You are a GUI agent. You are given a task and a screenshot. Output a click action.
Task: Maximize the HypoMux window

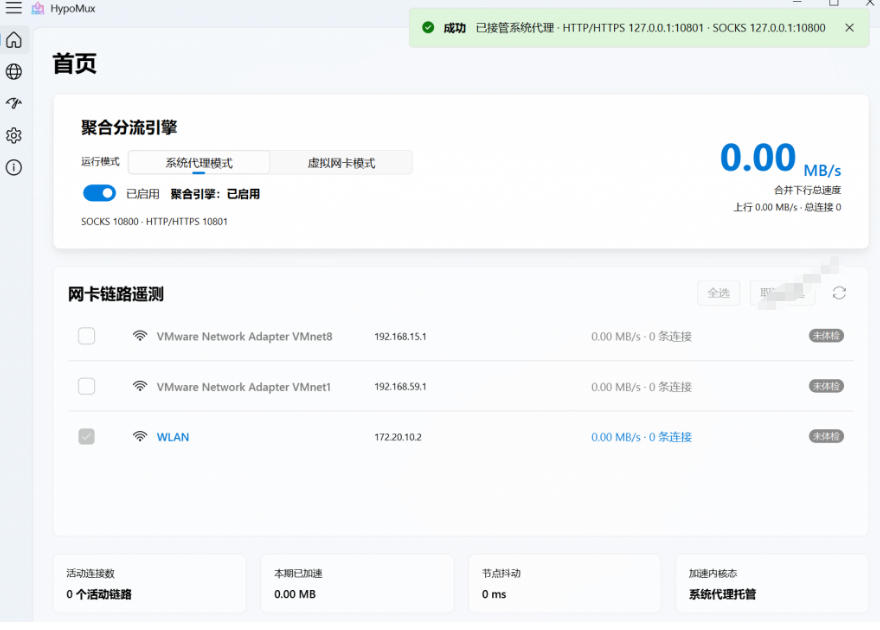coord(834,3)
